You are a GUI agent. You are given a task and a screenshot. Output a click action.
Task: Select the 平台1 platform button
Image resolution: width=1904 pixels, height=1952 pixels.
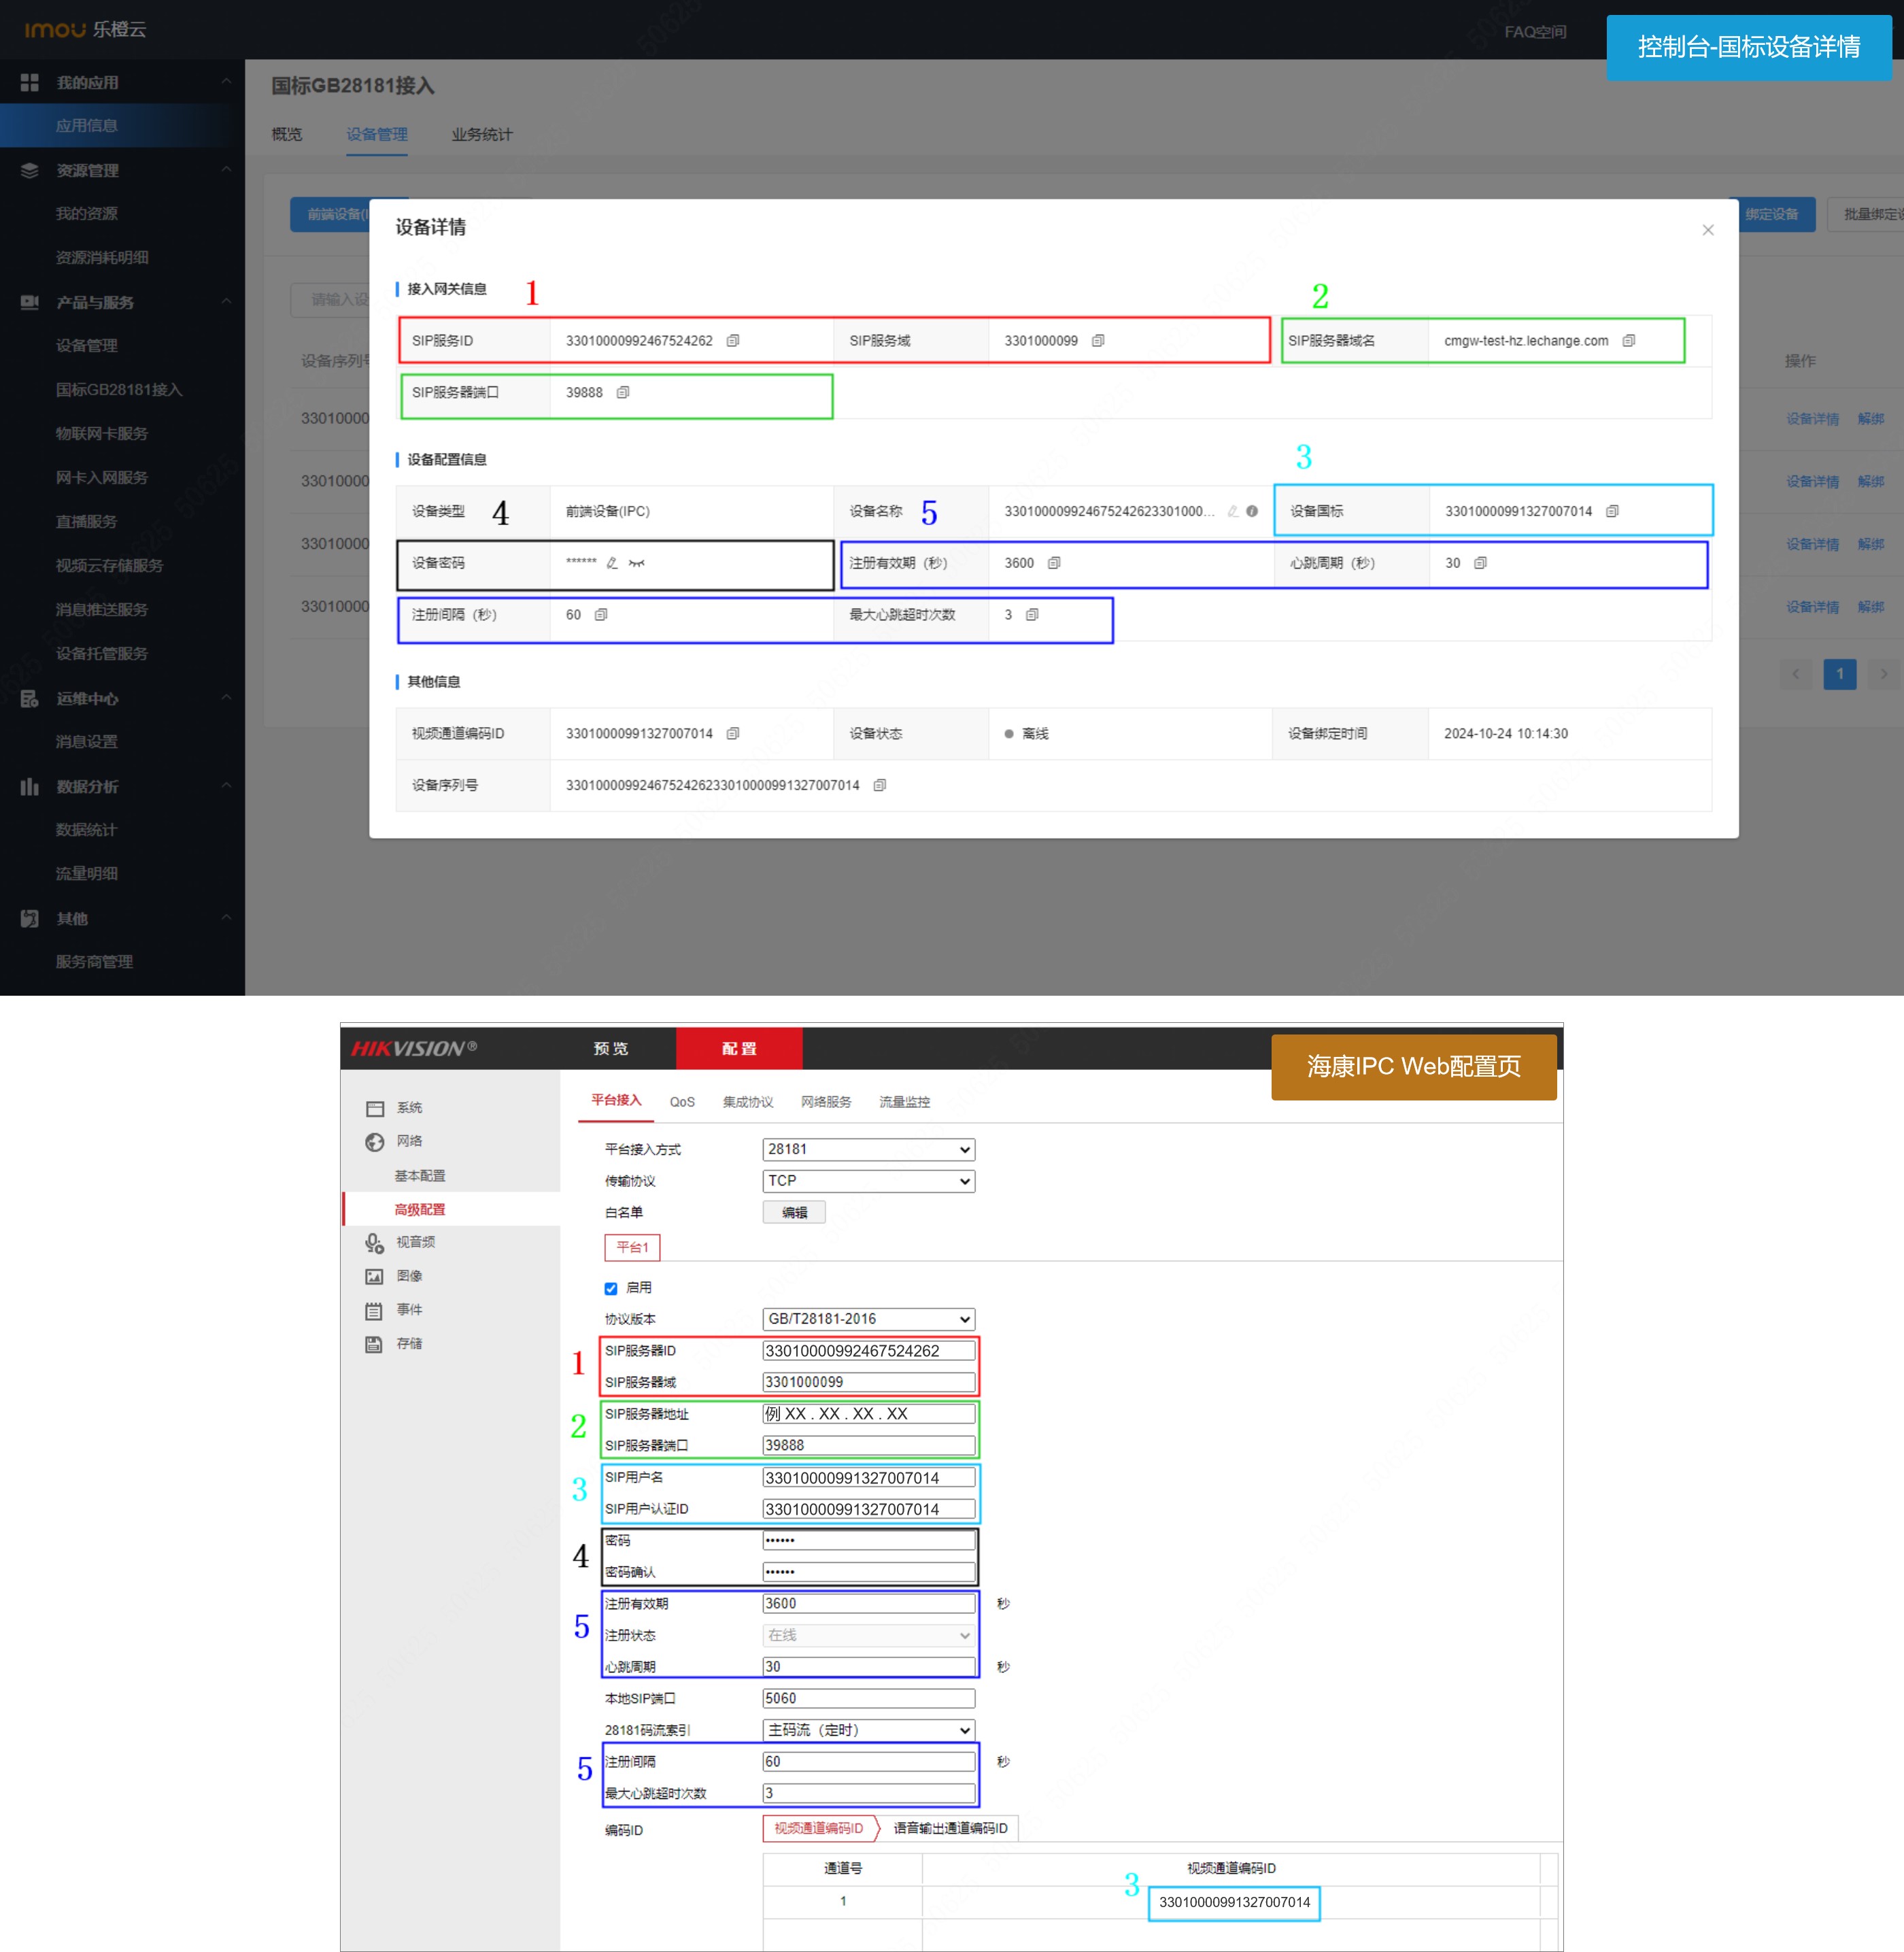pos(632,1248)
